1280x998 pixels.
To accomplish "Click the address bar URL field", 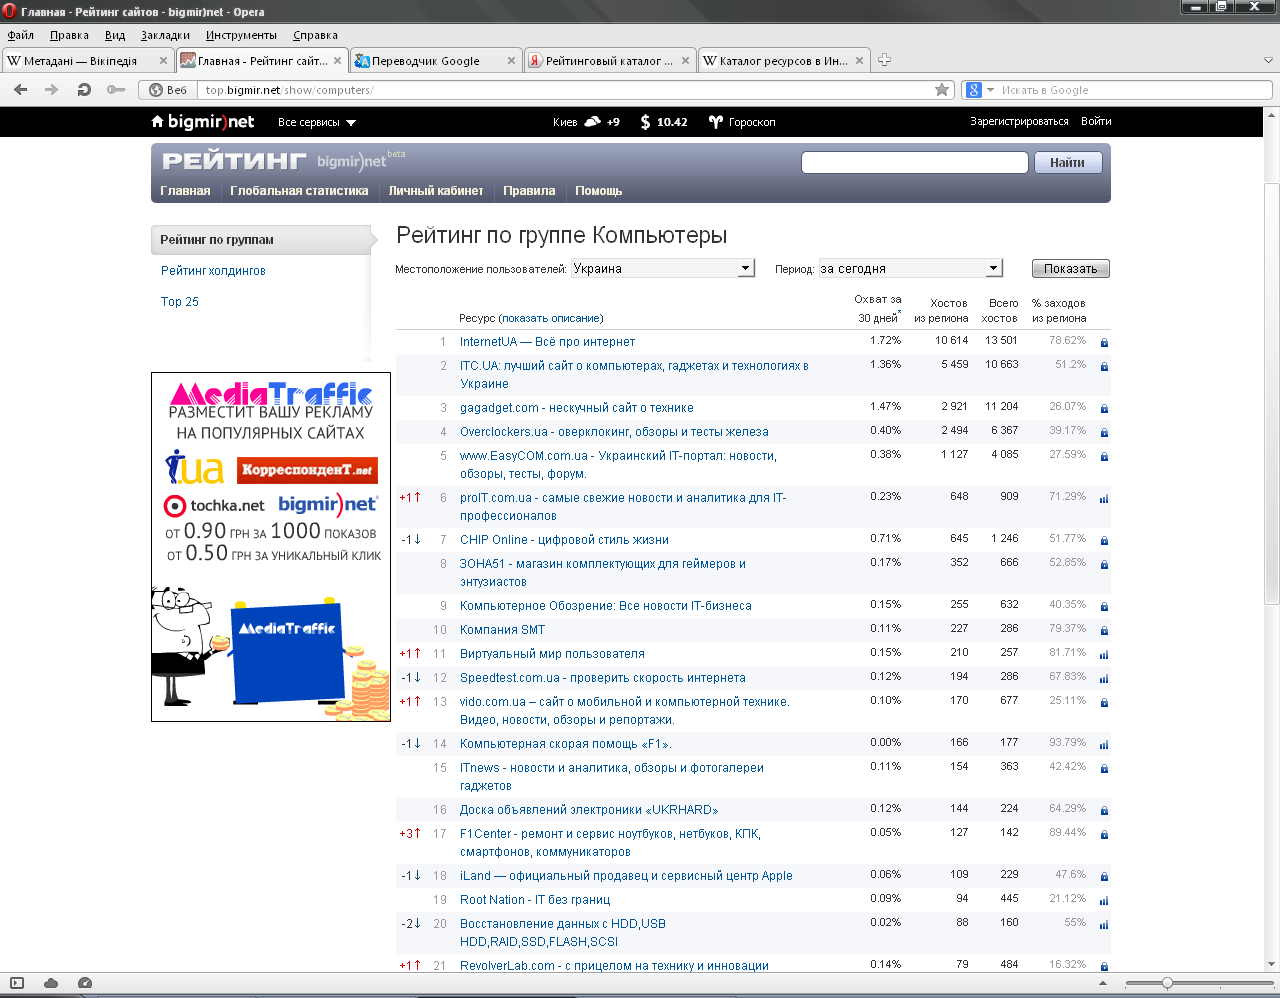I will point(566,90).
